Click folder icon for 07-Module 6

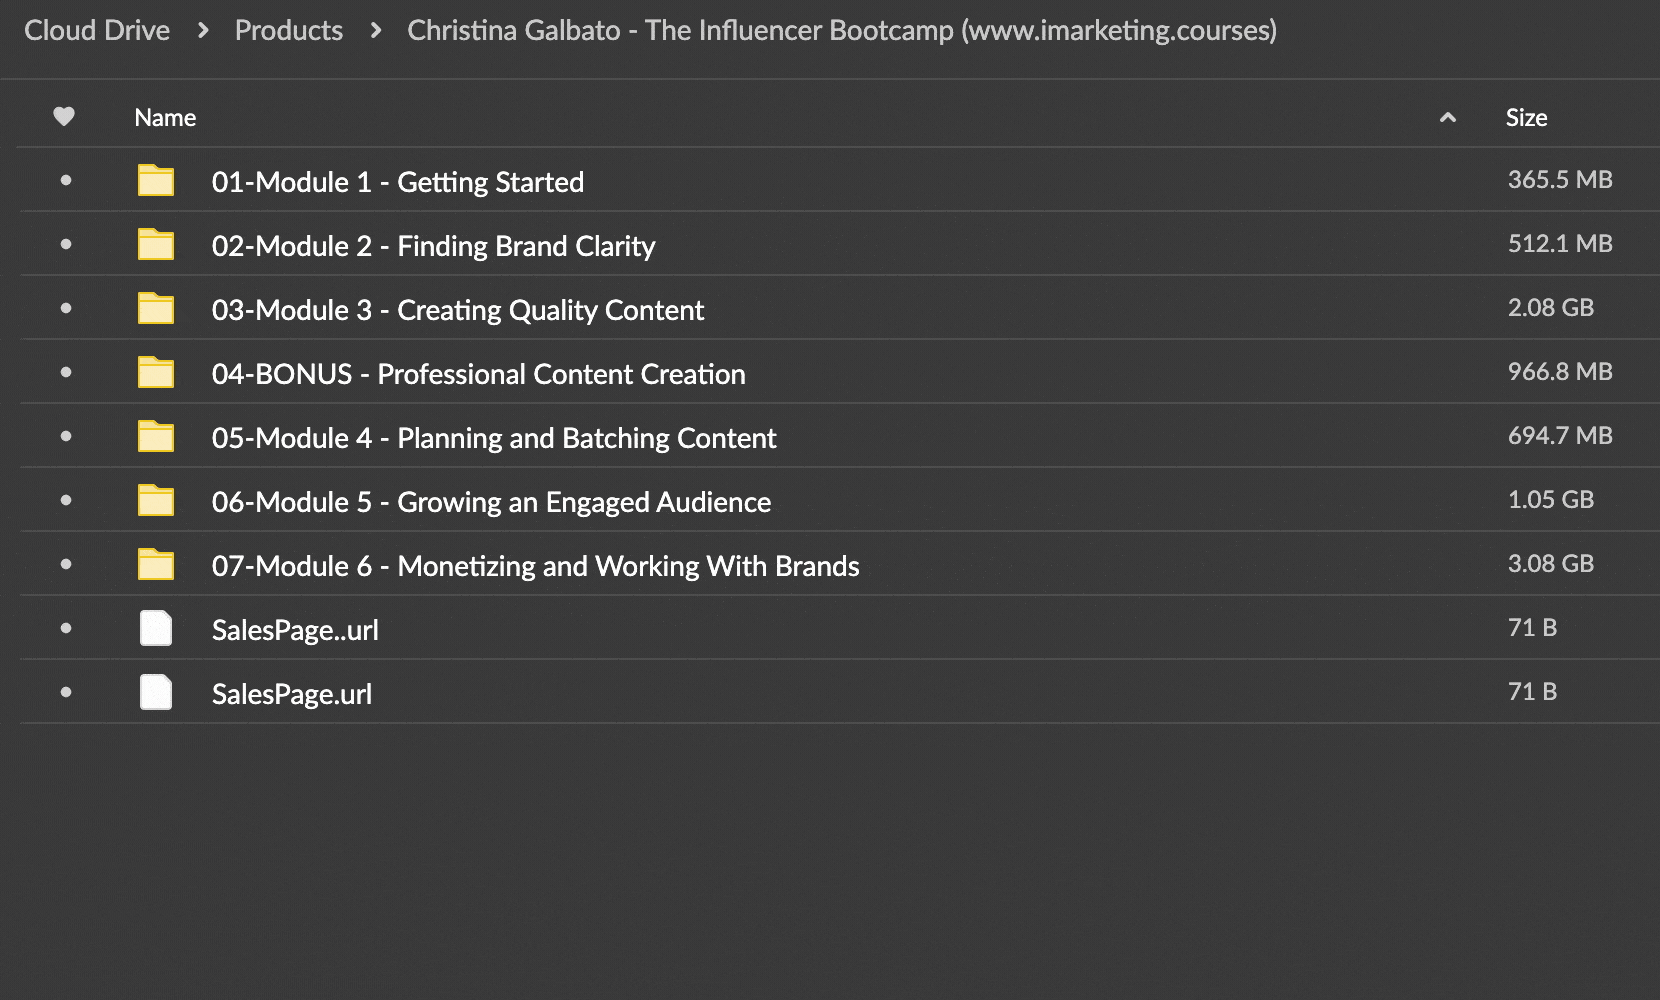(x=156, y=564)
